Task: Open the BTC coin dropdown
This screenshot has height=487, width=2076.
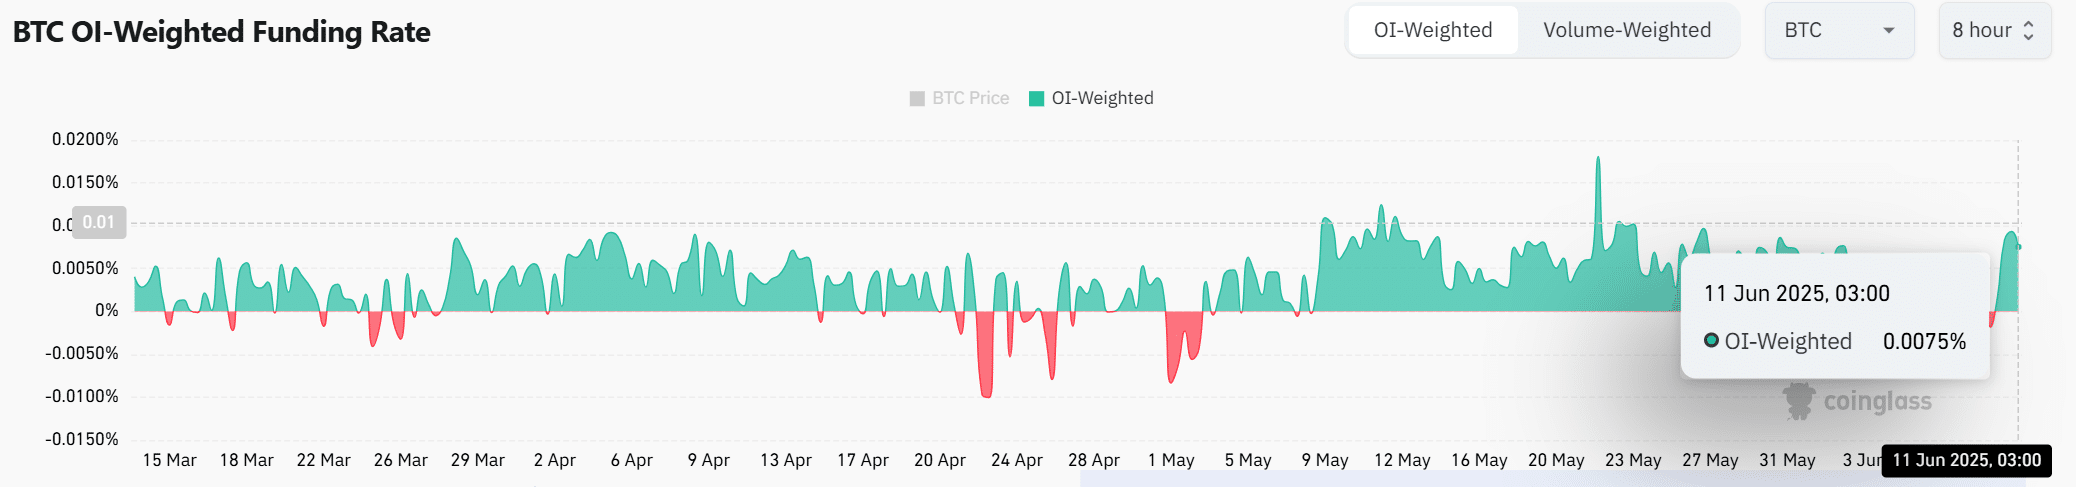Action: [x=1839, y=30]
